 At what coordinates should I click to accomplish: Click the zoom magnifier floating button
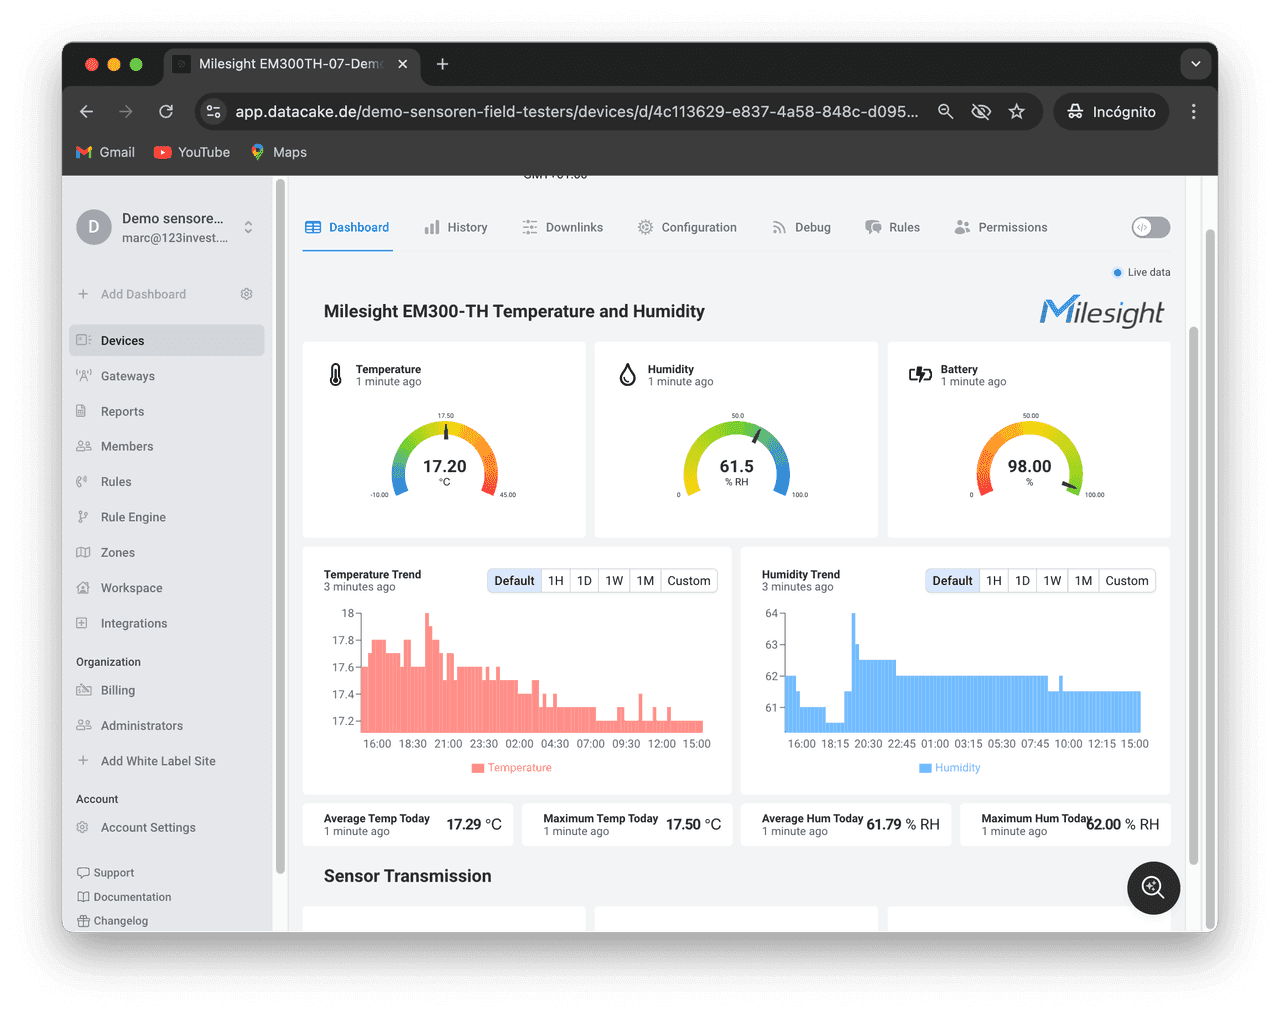click(x=1153, y=887)
